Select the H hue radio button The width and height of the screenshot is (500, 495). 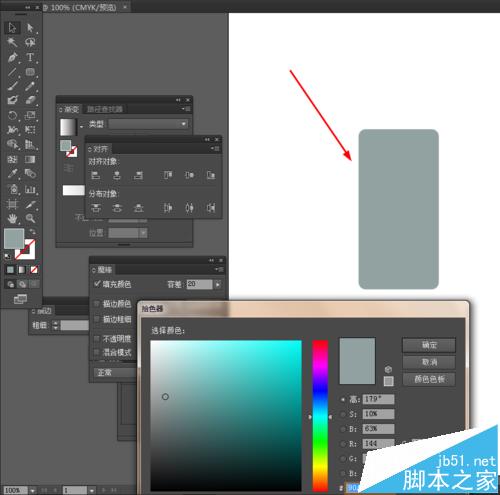tap(343, 399)
